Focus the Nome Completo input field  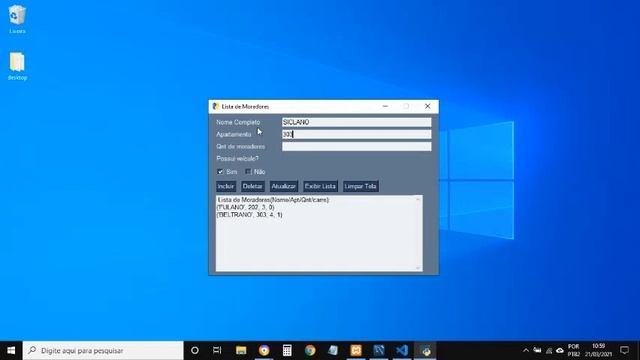click(x=356, y=122)
